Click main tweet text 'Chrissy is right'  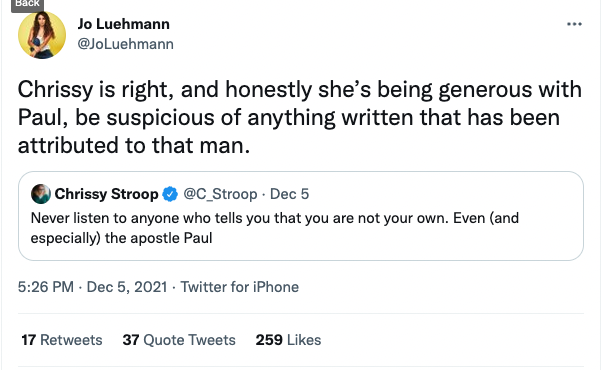(x=92, y=89)
